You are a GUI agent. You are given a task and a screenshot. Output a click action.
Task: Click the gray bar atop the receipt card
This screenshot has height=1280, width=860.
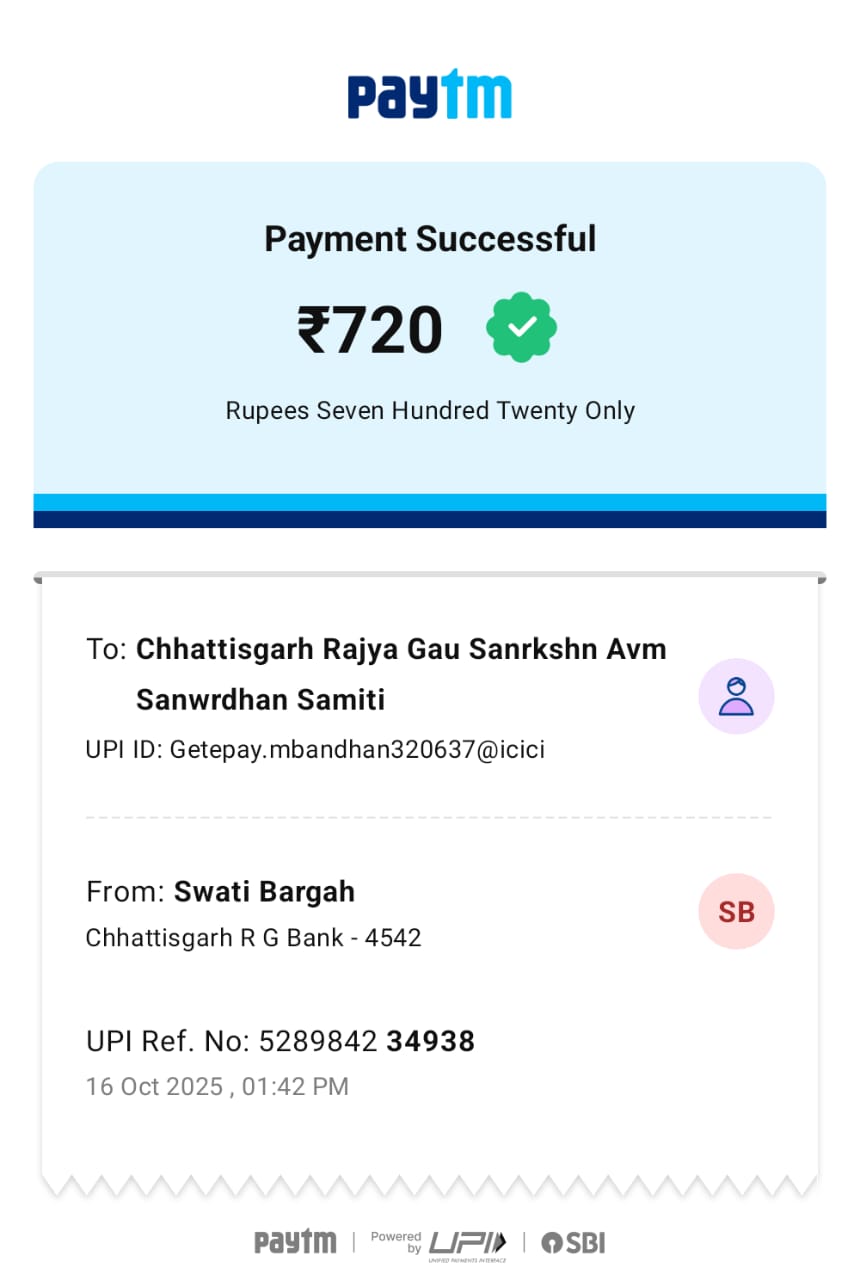(x=430, y=577)
